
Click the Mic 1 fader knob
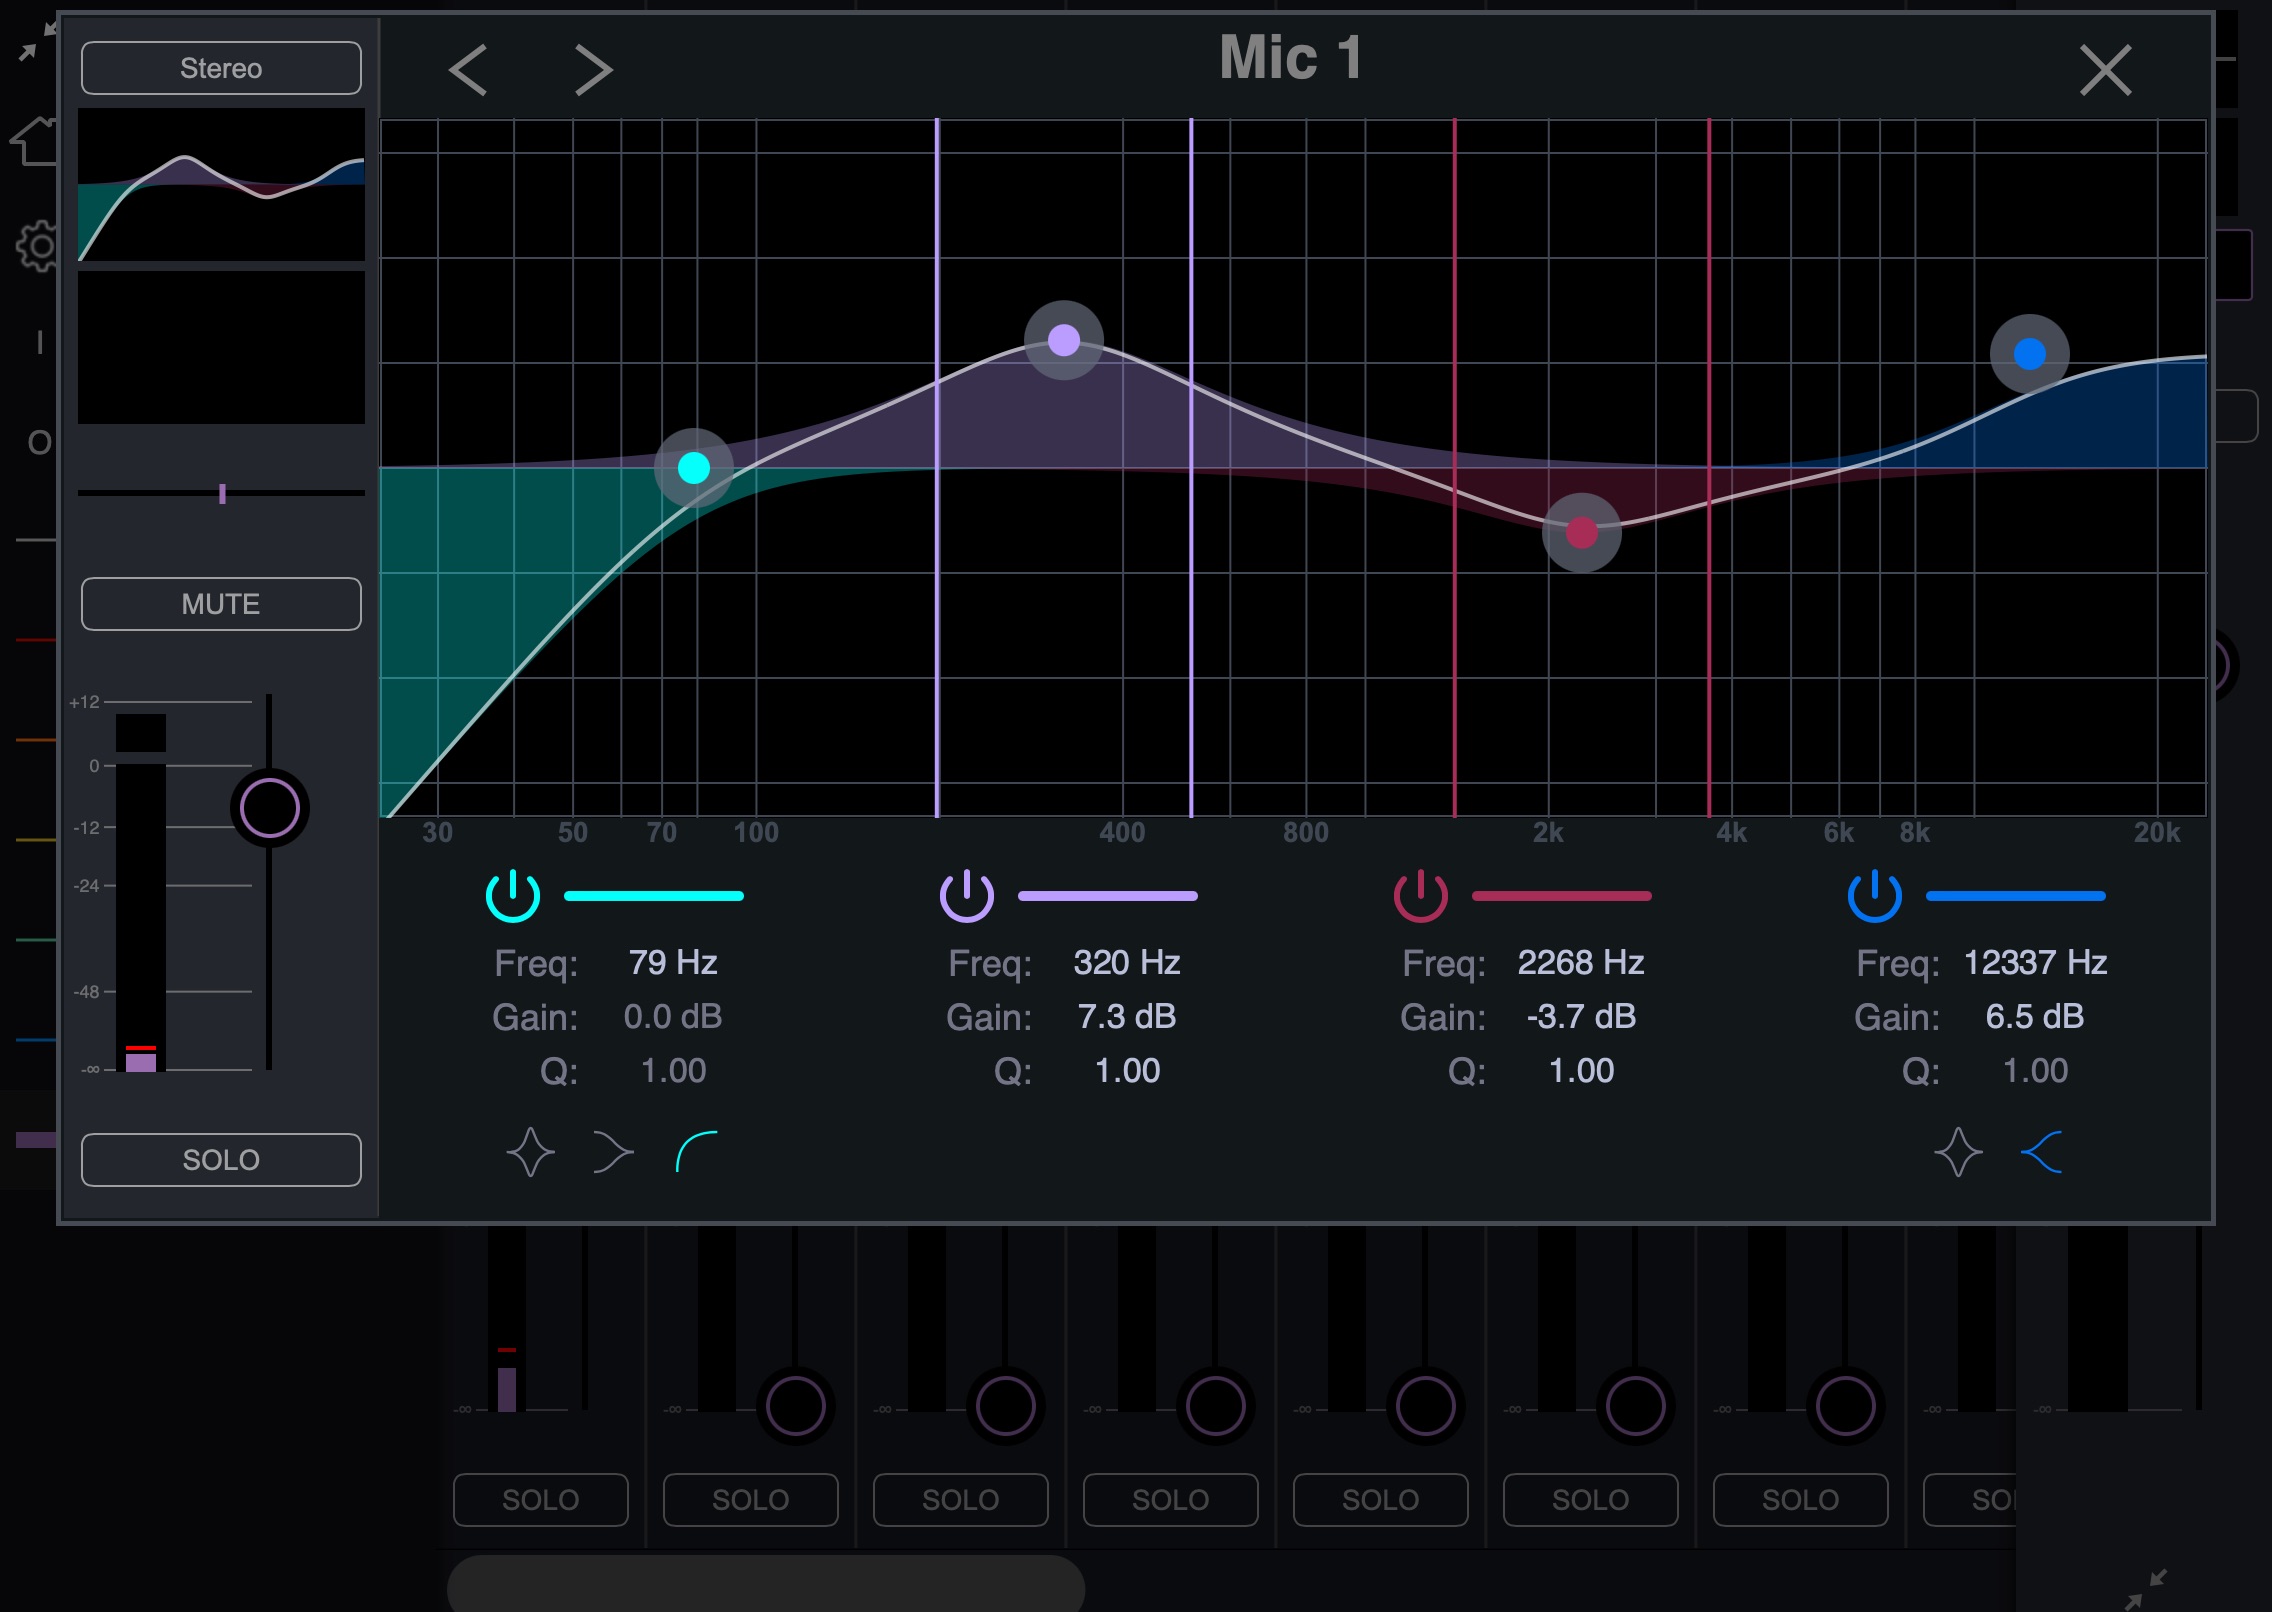[x=270, y=808]
